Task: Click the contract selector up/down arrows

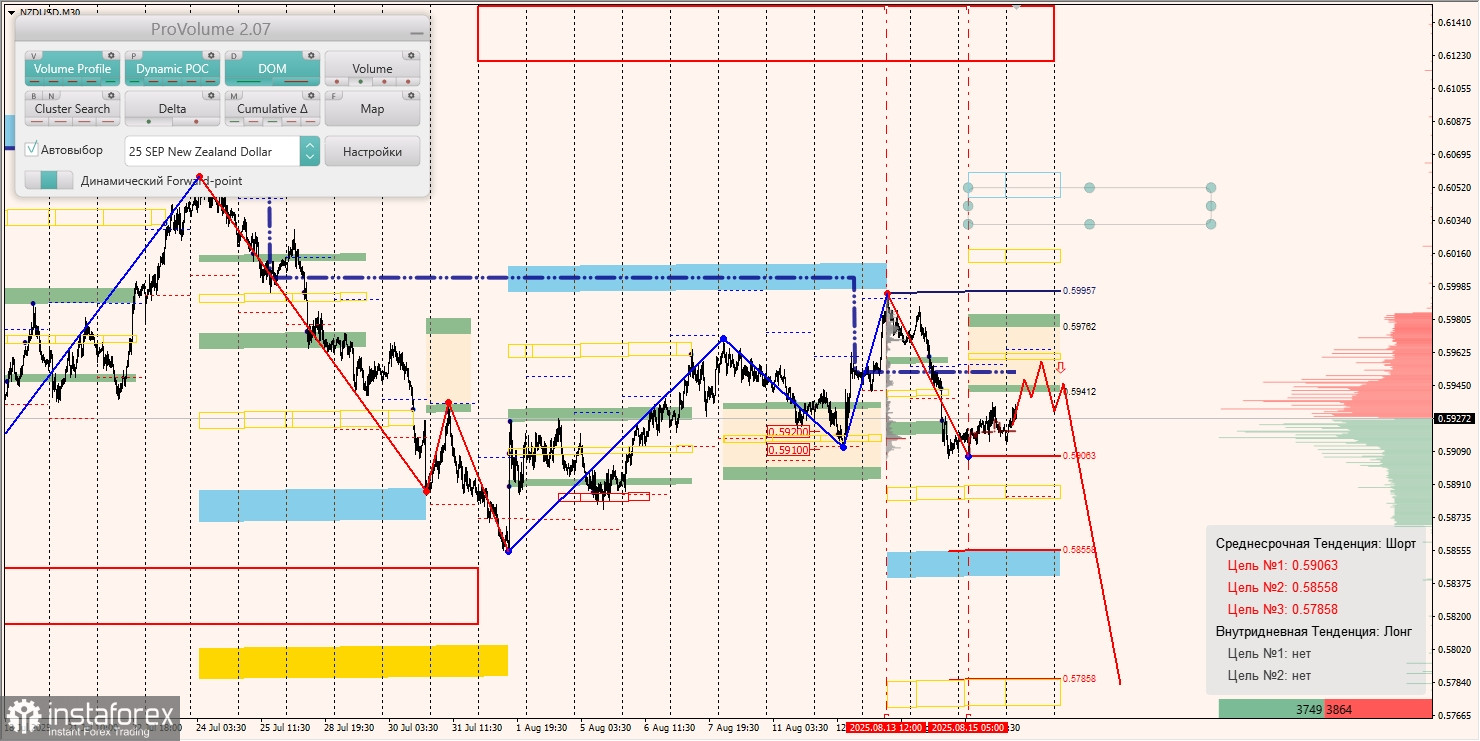Action: (x=310, y=151)
